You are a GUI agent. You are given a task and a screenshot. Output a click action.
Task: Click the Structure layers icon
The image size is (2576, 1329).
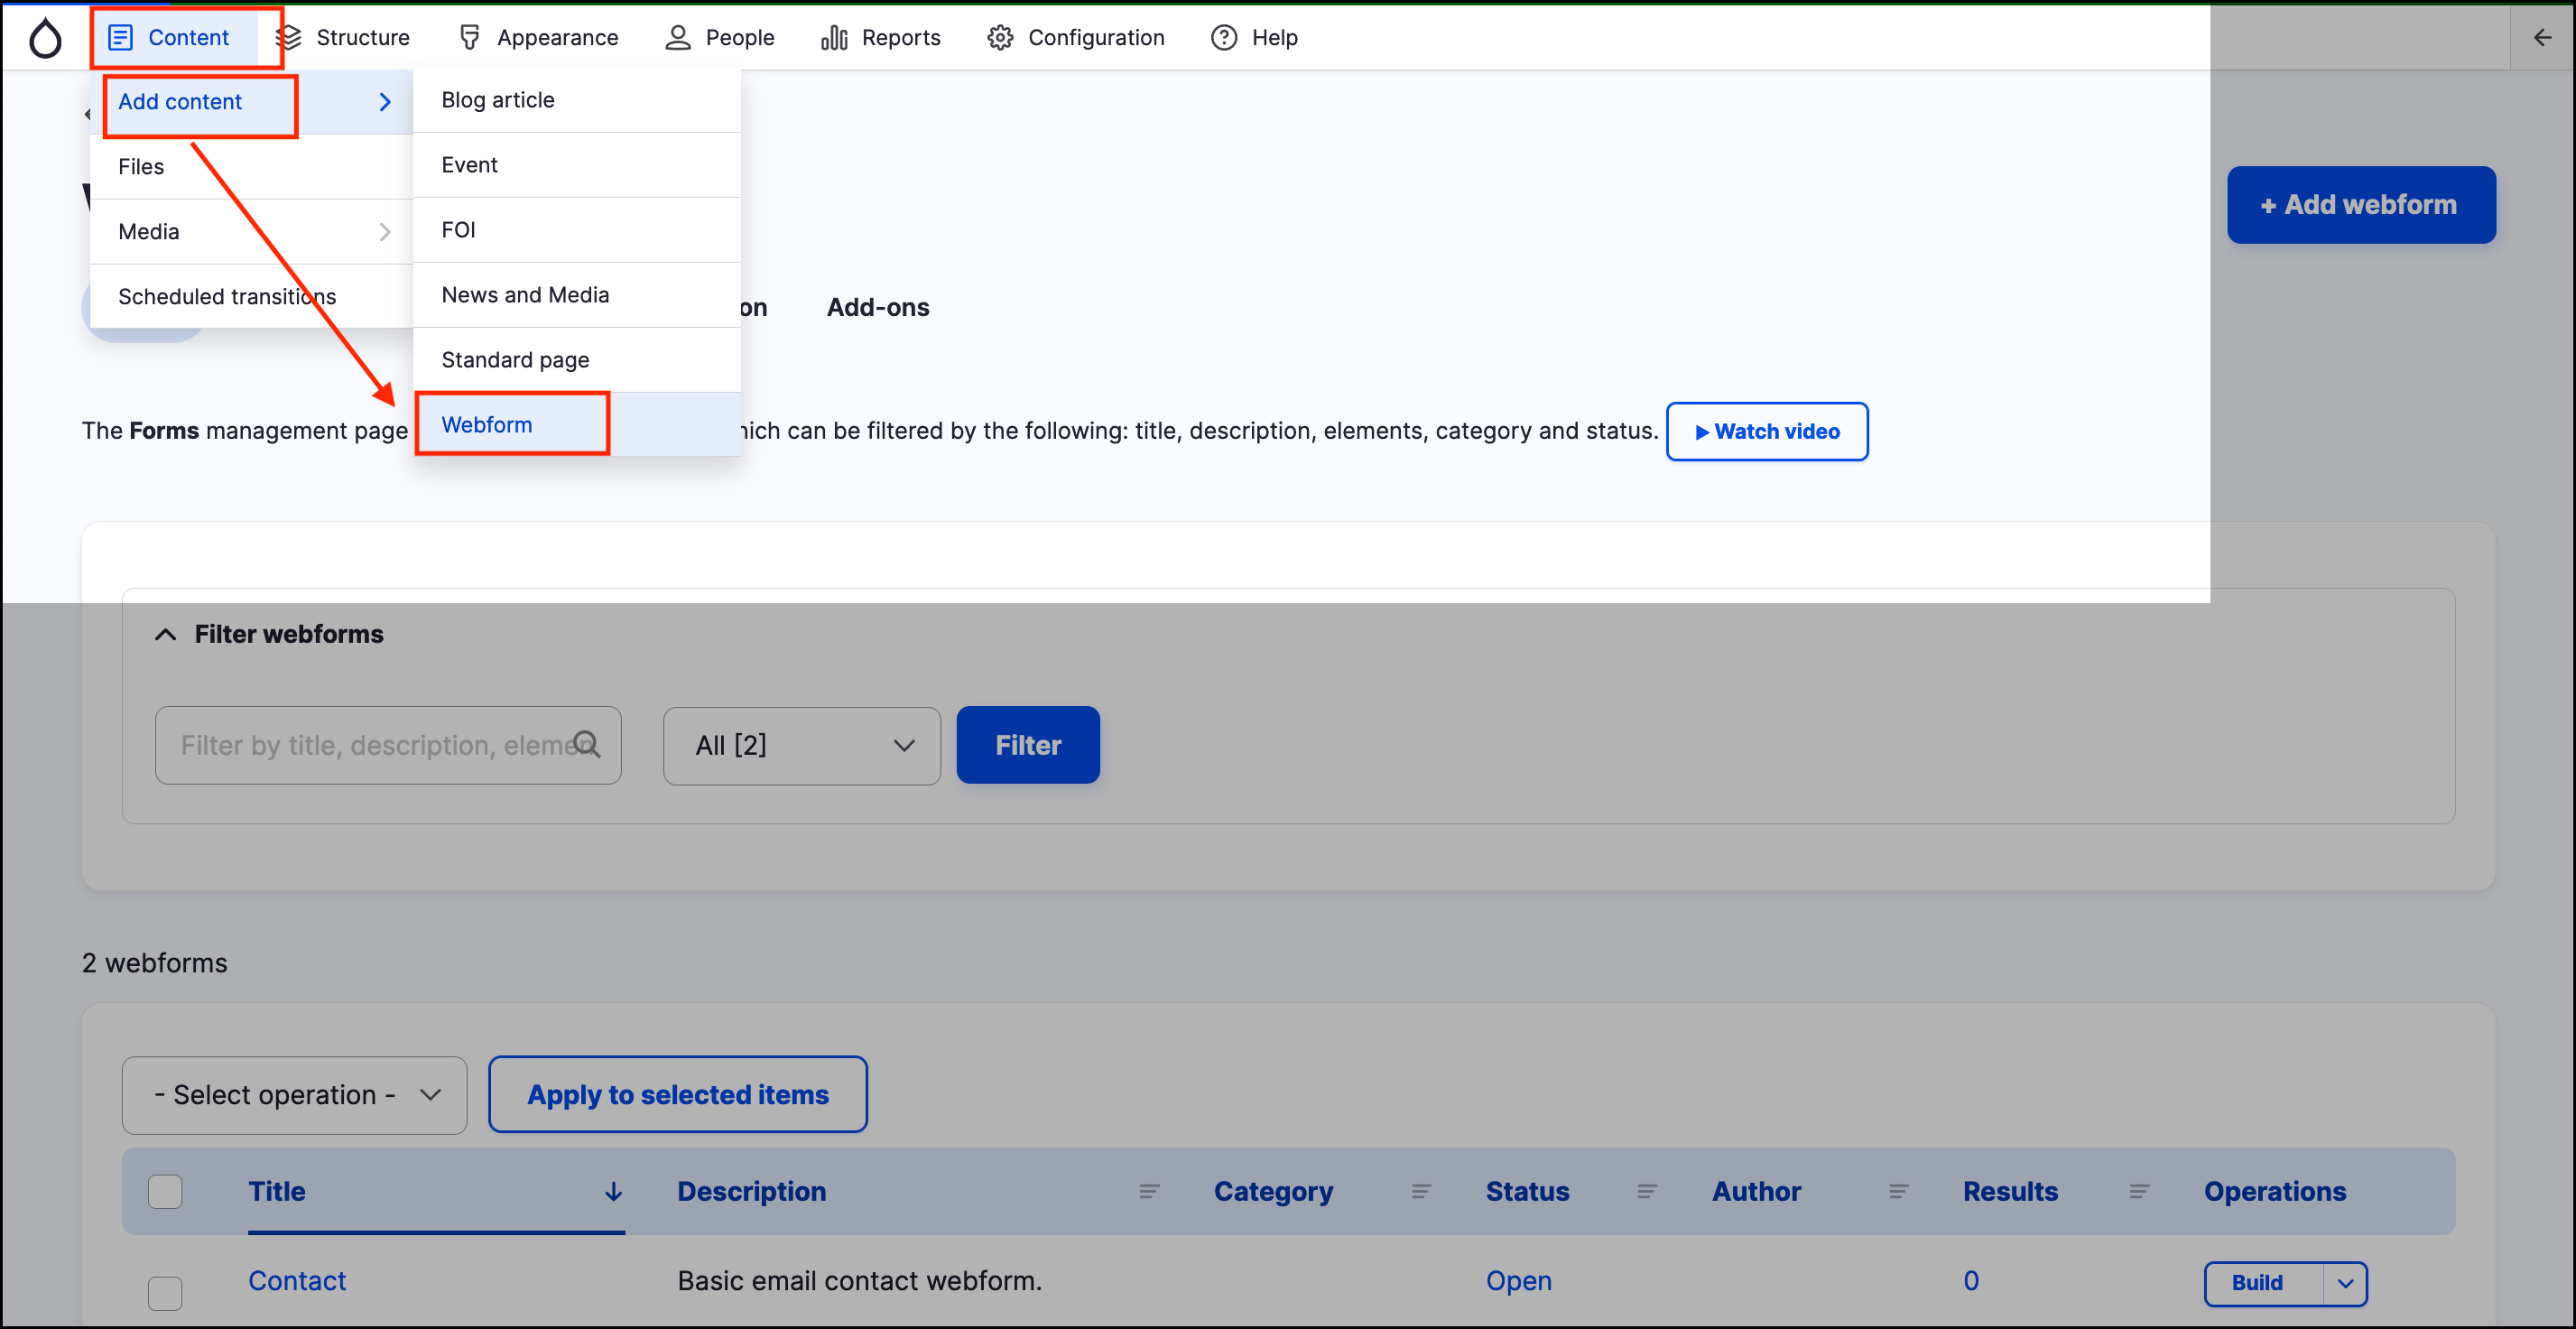(x=288, y=38)
